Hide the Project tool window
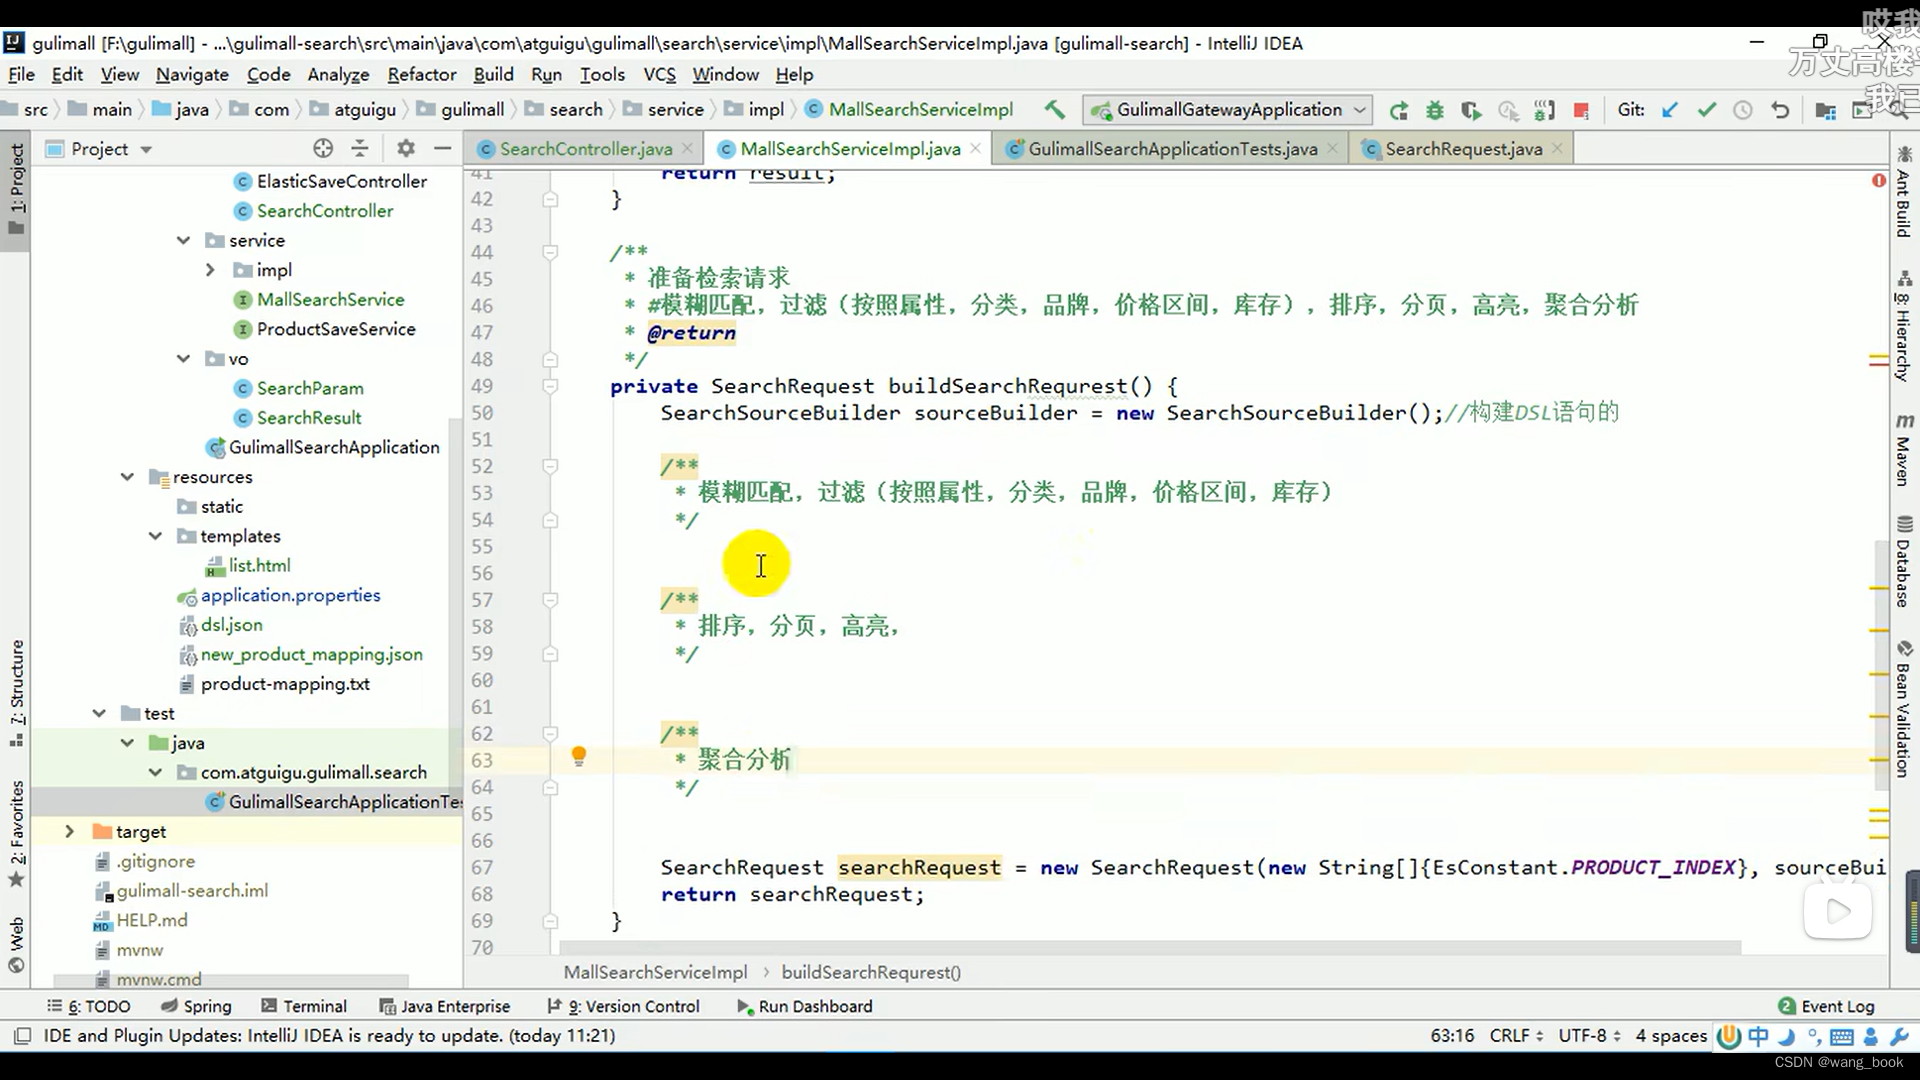Viewport: 1920px width, 1080px height. pos(442,149)
